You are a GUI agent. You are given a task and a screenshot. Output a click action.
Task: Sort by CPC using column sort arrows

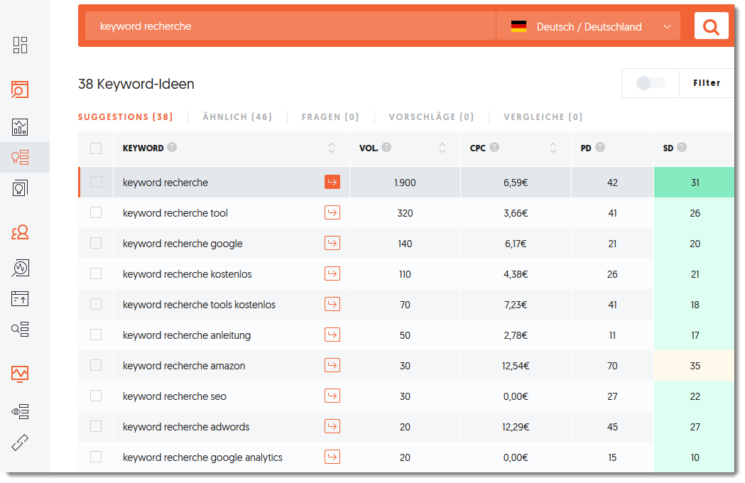pyautogui.click(x=552, y=148)
